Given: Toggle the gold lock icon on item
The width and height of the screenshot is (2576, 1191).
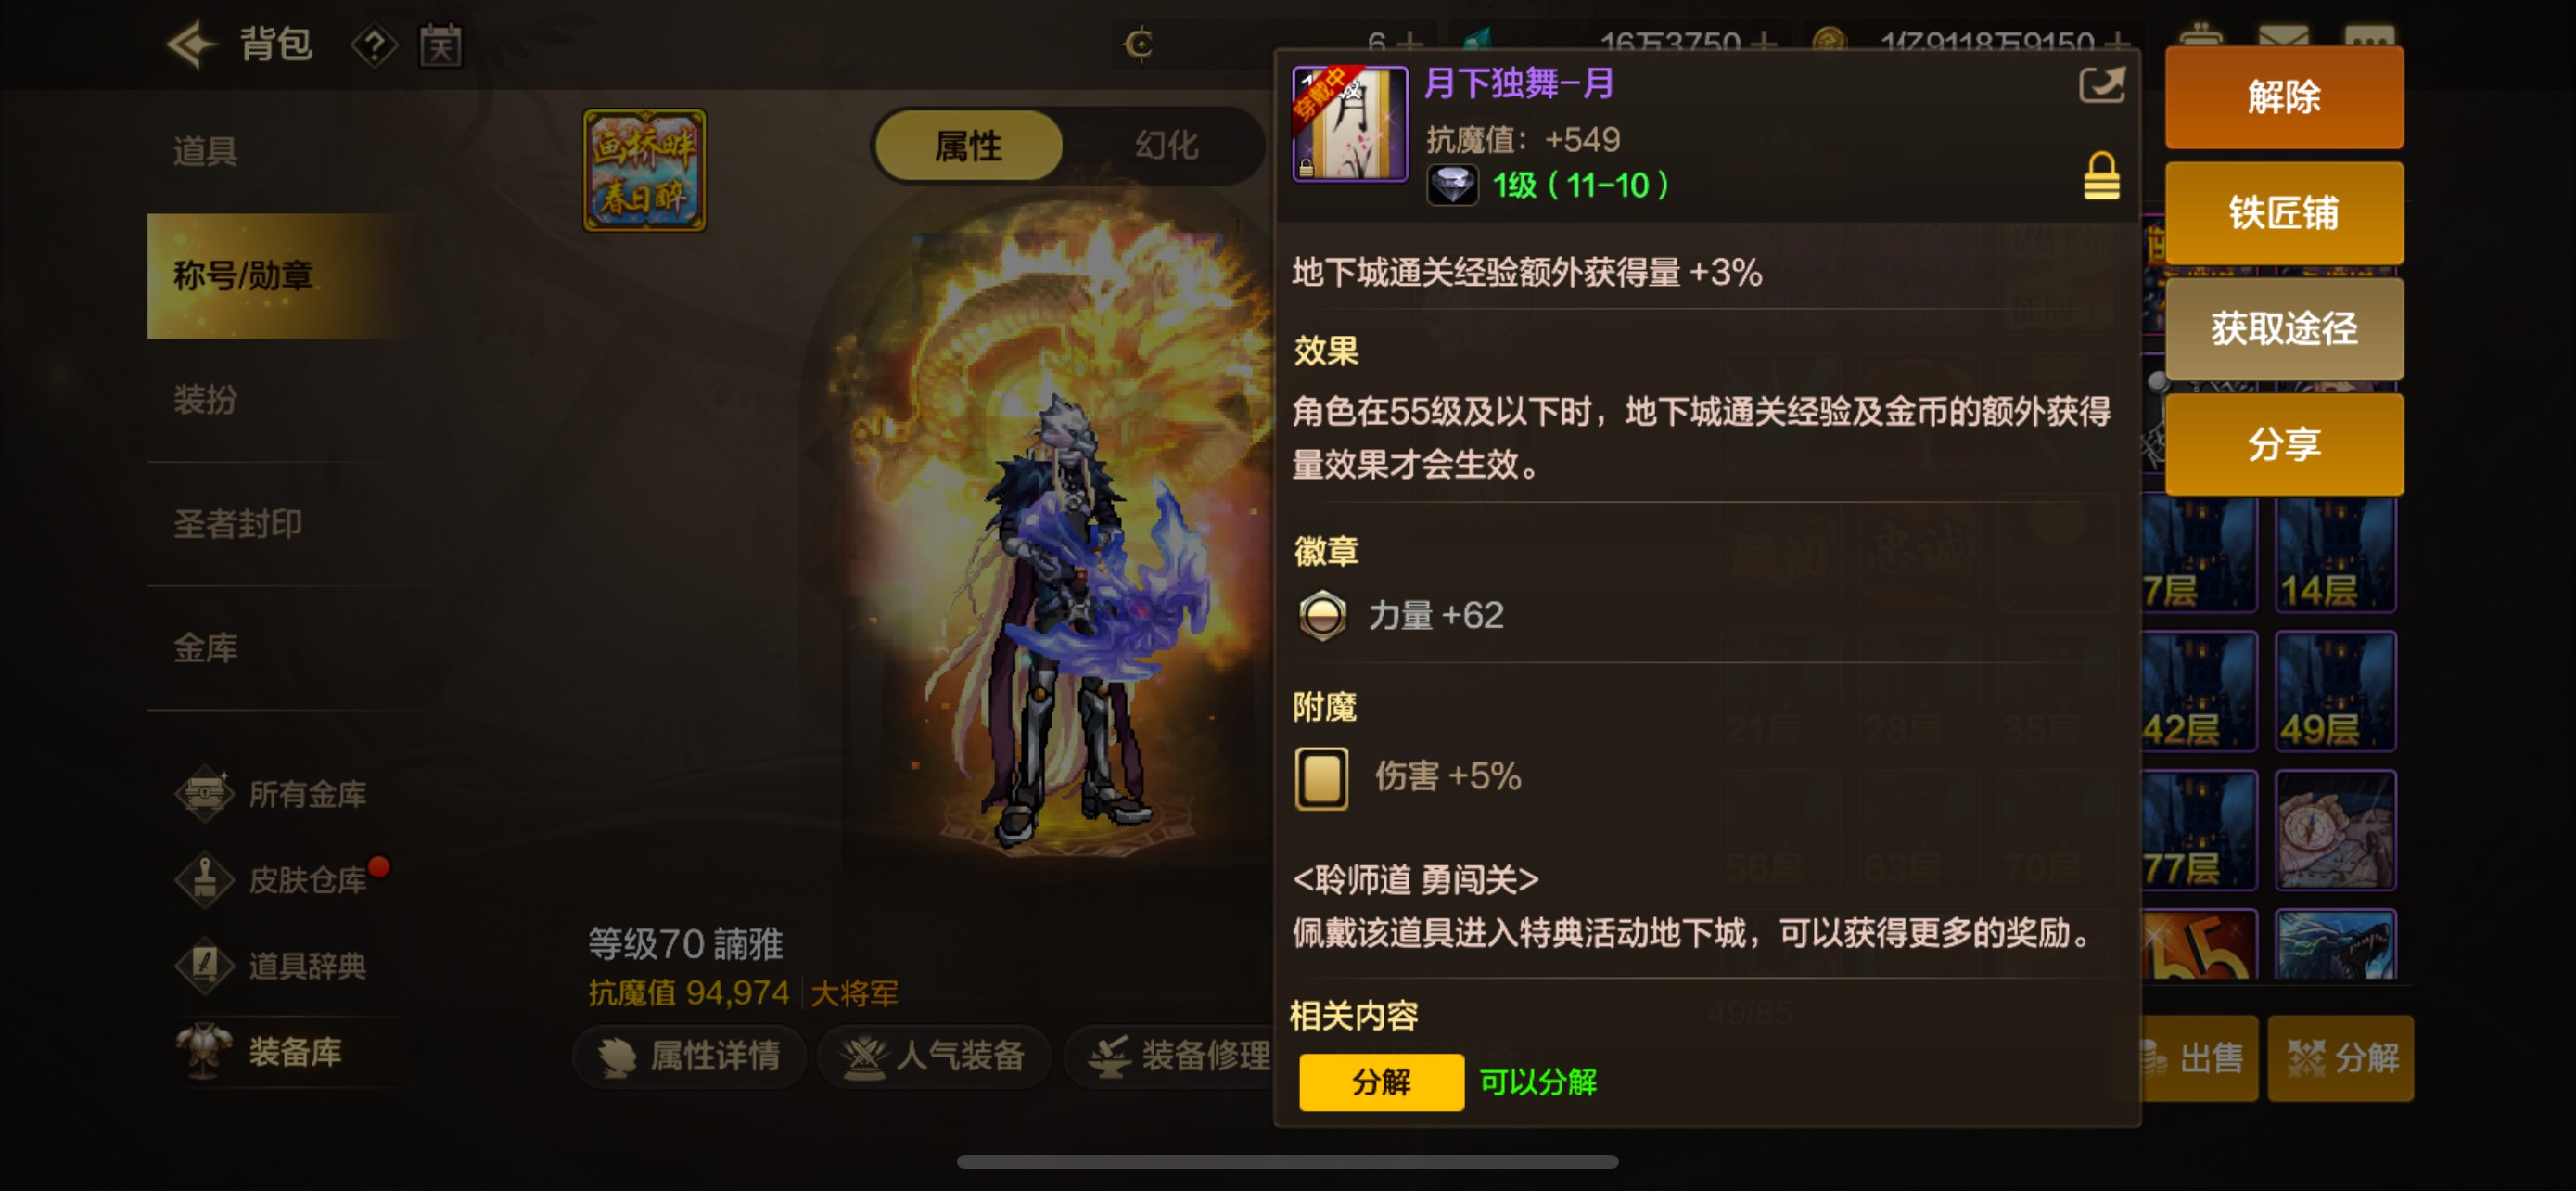Looking at the screenshot, I should (2101, 176).
